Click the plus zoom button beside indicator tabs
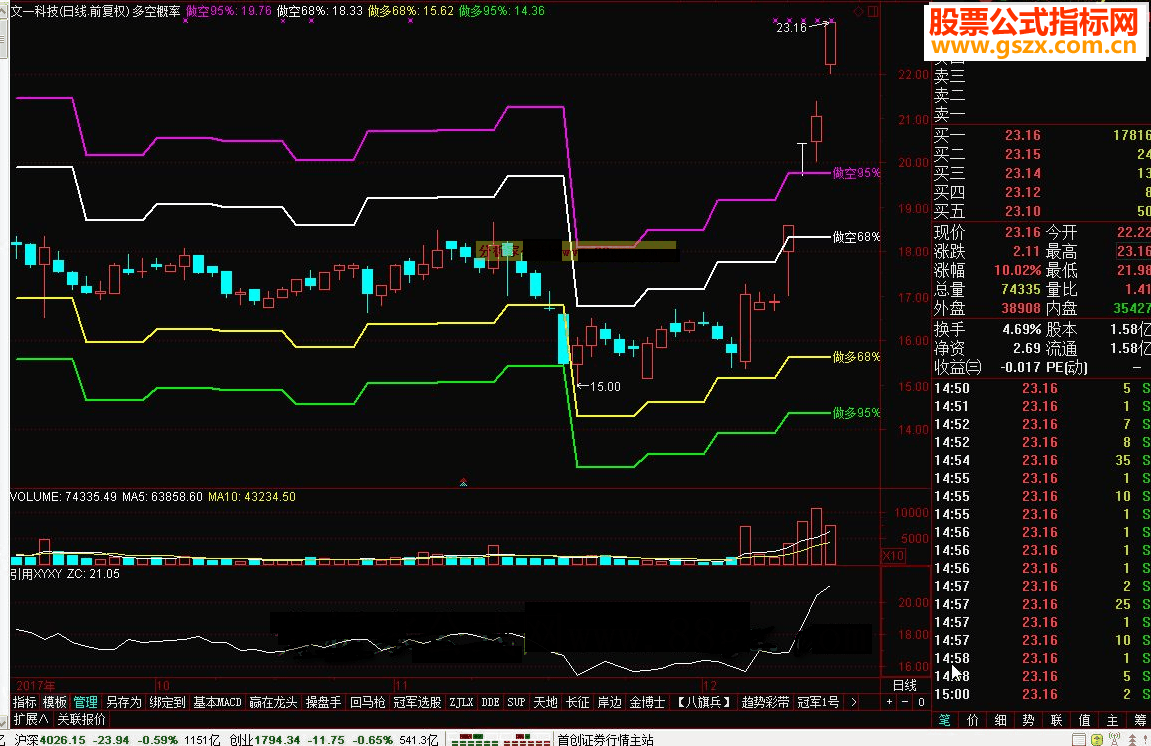This screenshot has width=1151, height=746. pyautogui.click(x=890, y=702)
